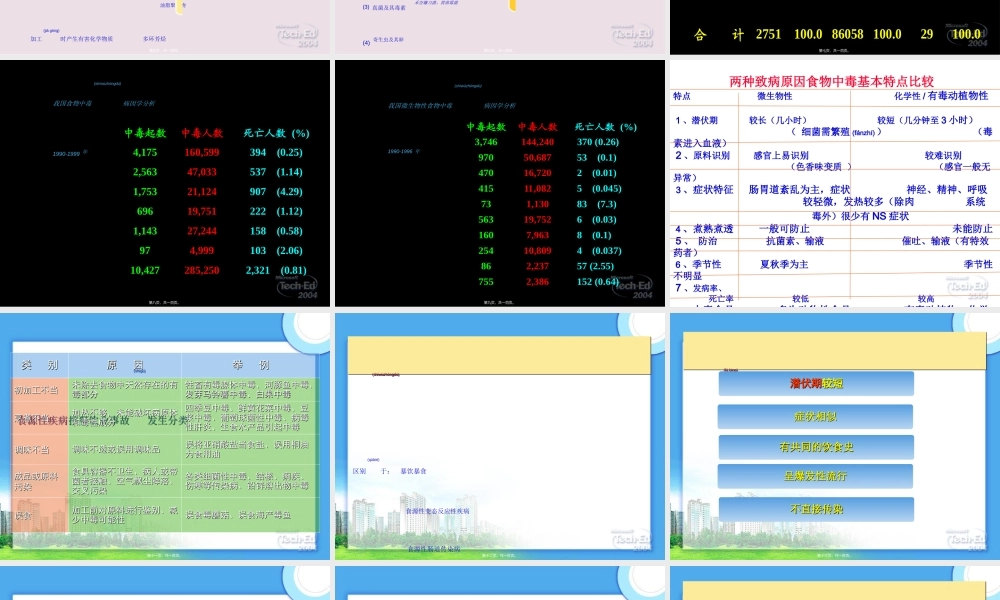Click the 3,746 value in green

485,142
